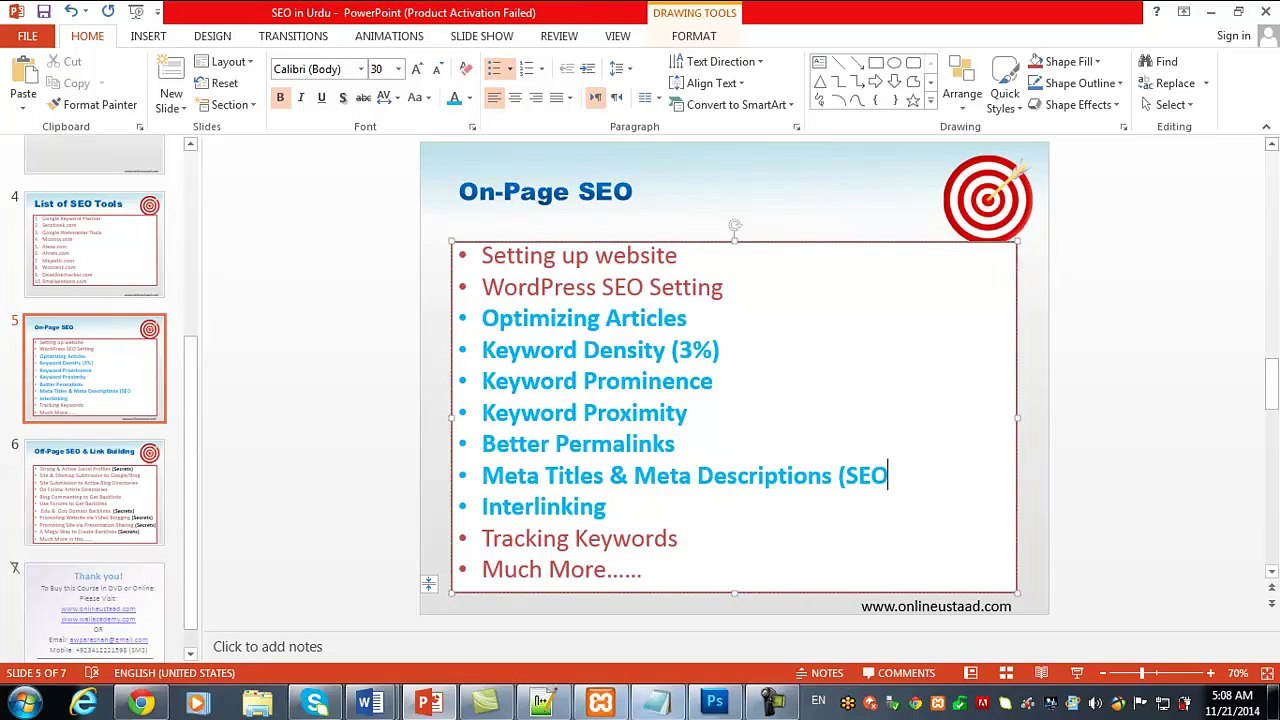Open the FILE tab
The image size is (1280, 720).
(27, 36)
